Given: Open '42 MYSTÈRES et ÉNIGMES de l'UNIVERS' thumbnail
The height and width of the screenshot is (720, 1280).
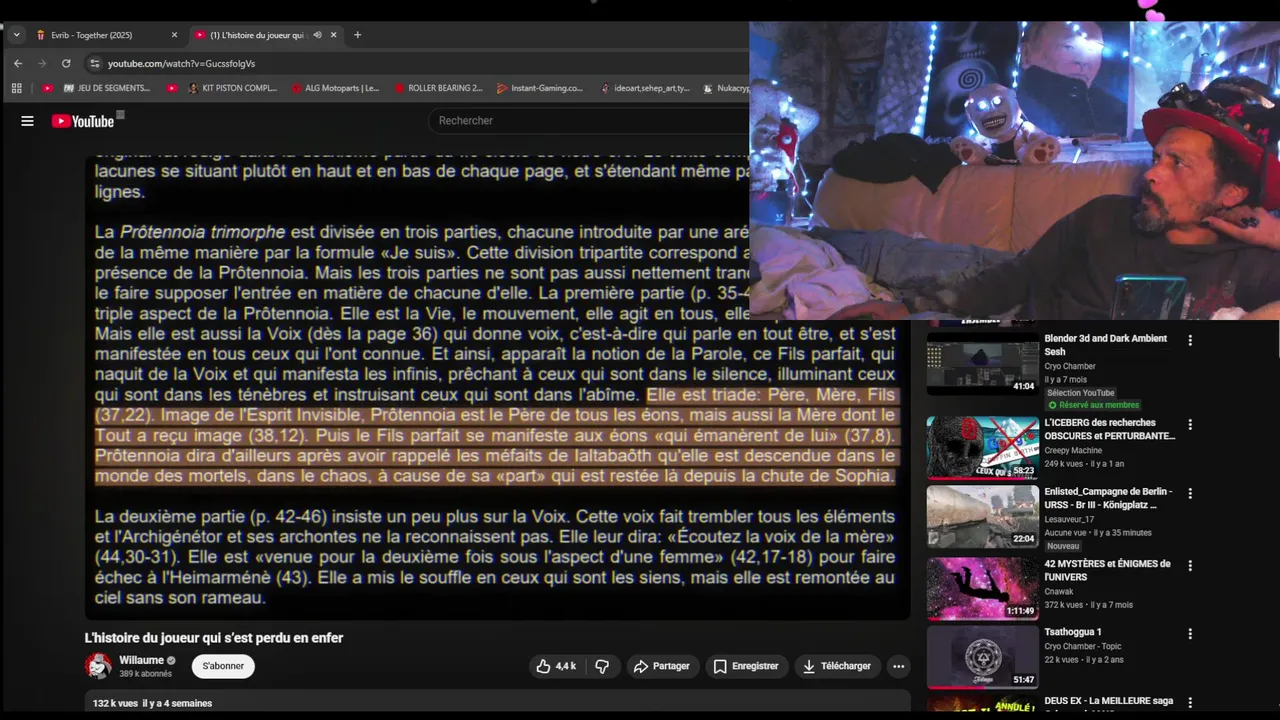Looking at the screenshot, I should point(982,588).
